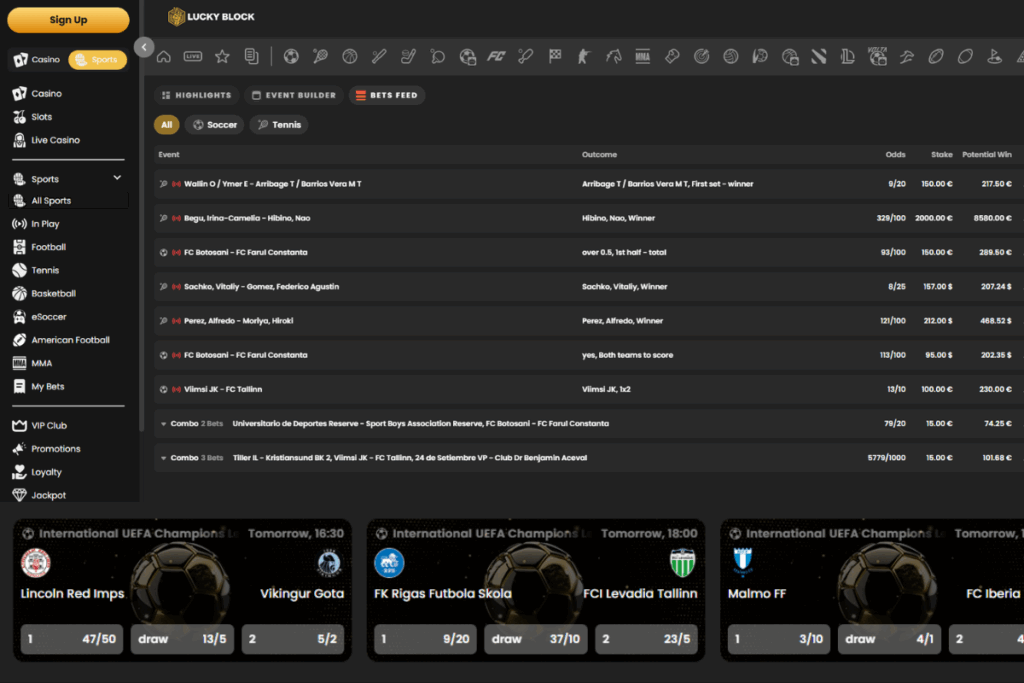1024x683 pixels.
Task: Switch to the Highlights tab
Action: (x=196, y=96)
